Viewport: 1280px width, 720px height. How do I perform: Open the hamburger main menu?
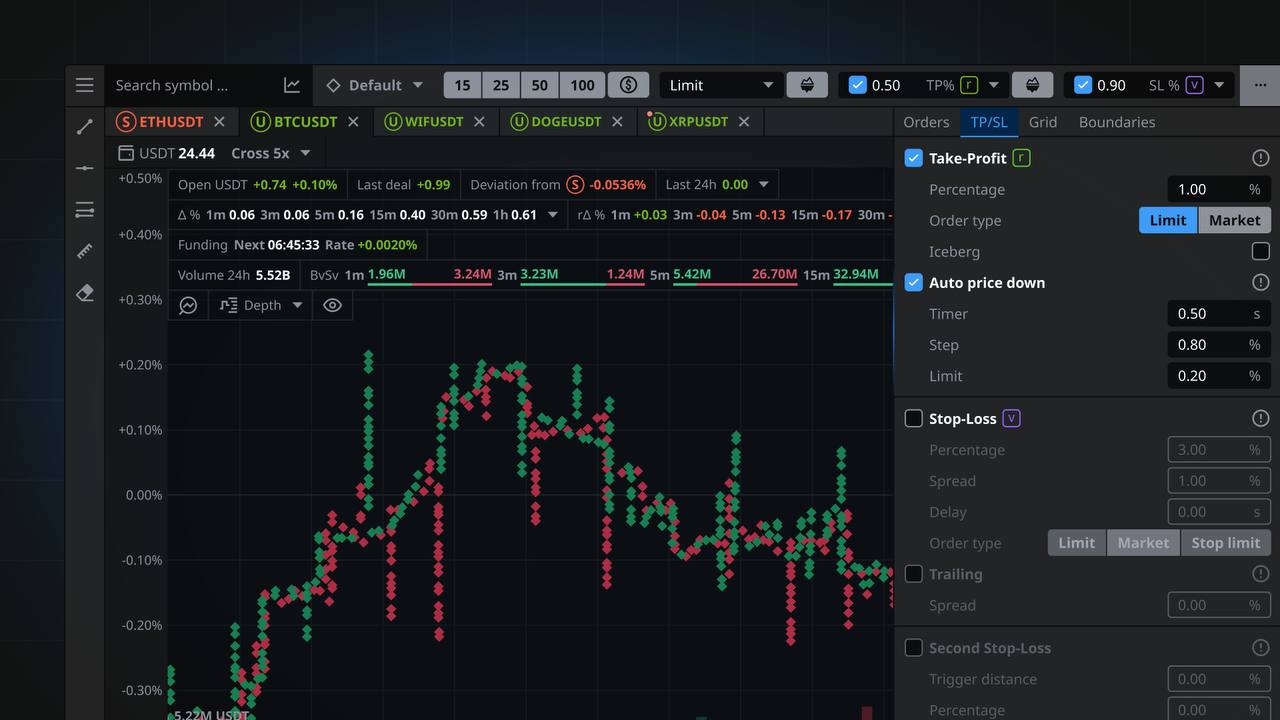85,85
